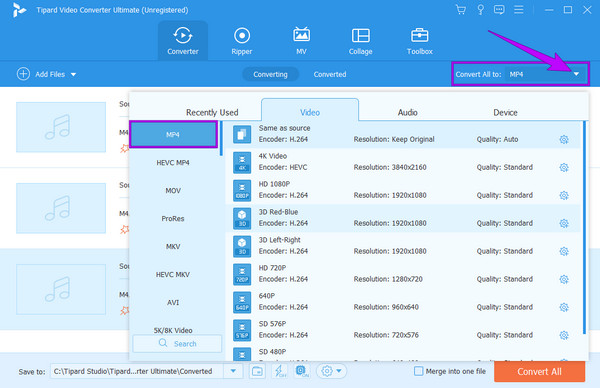Choose ProRes format
Screen dimensions: 600x388
coord(173,218)
